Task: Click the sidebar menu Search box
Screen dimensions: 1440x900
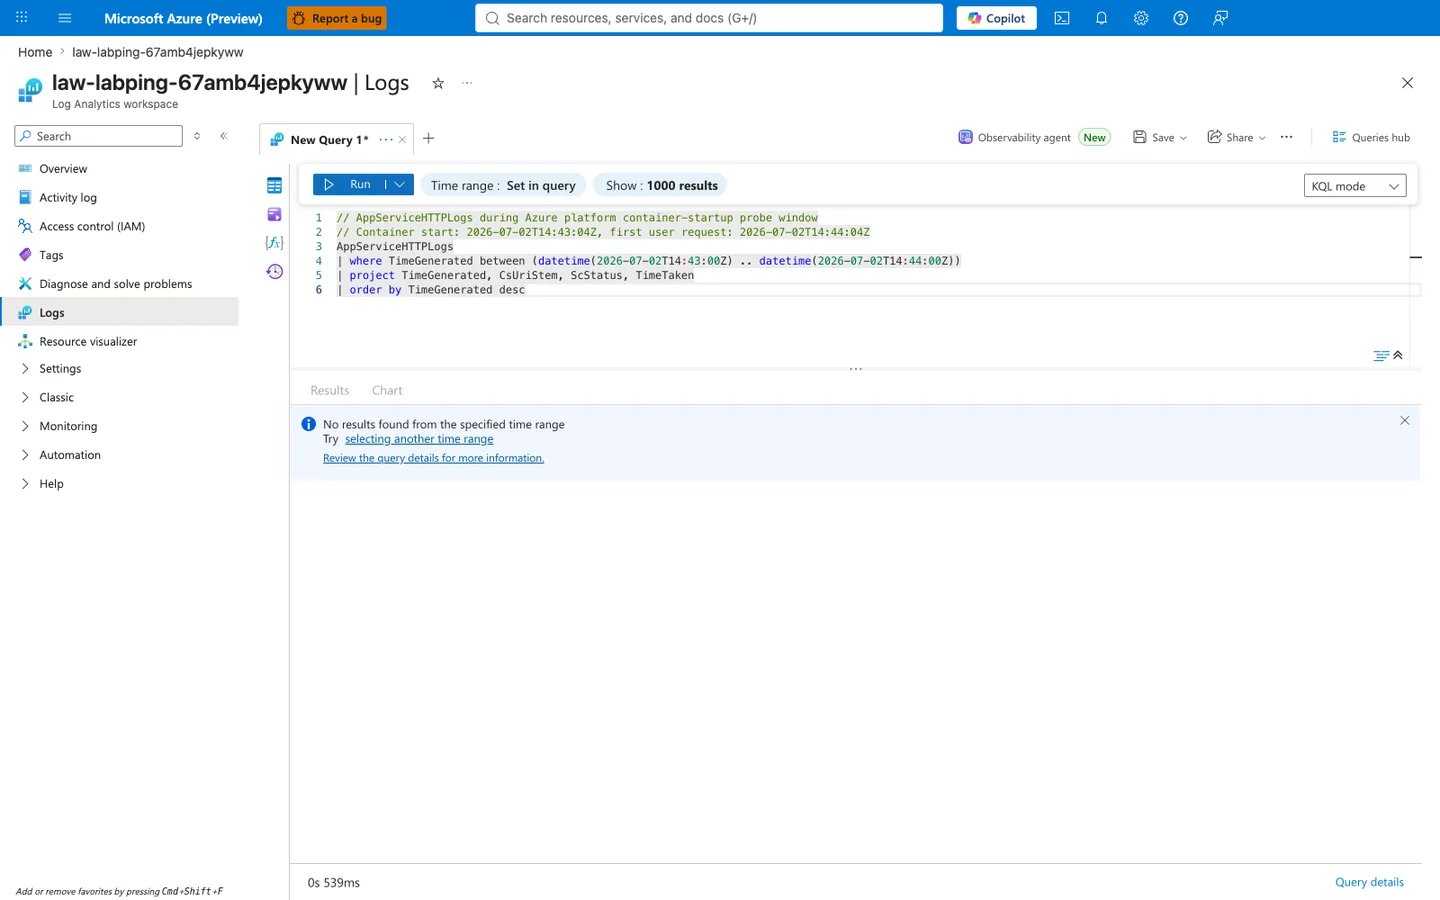Action: point(99,136)
